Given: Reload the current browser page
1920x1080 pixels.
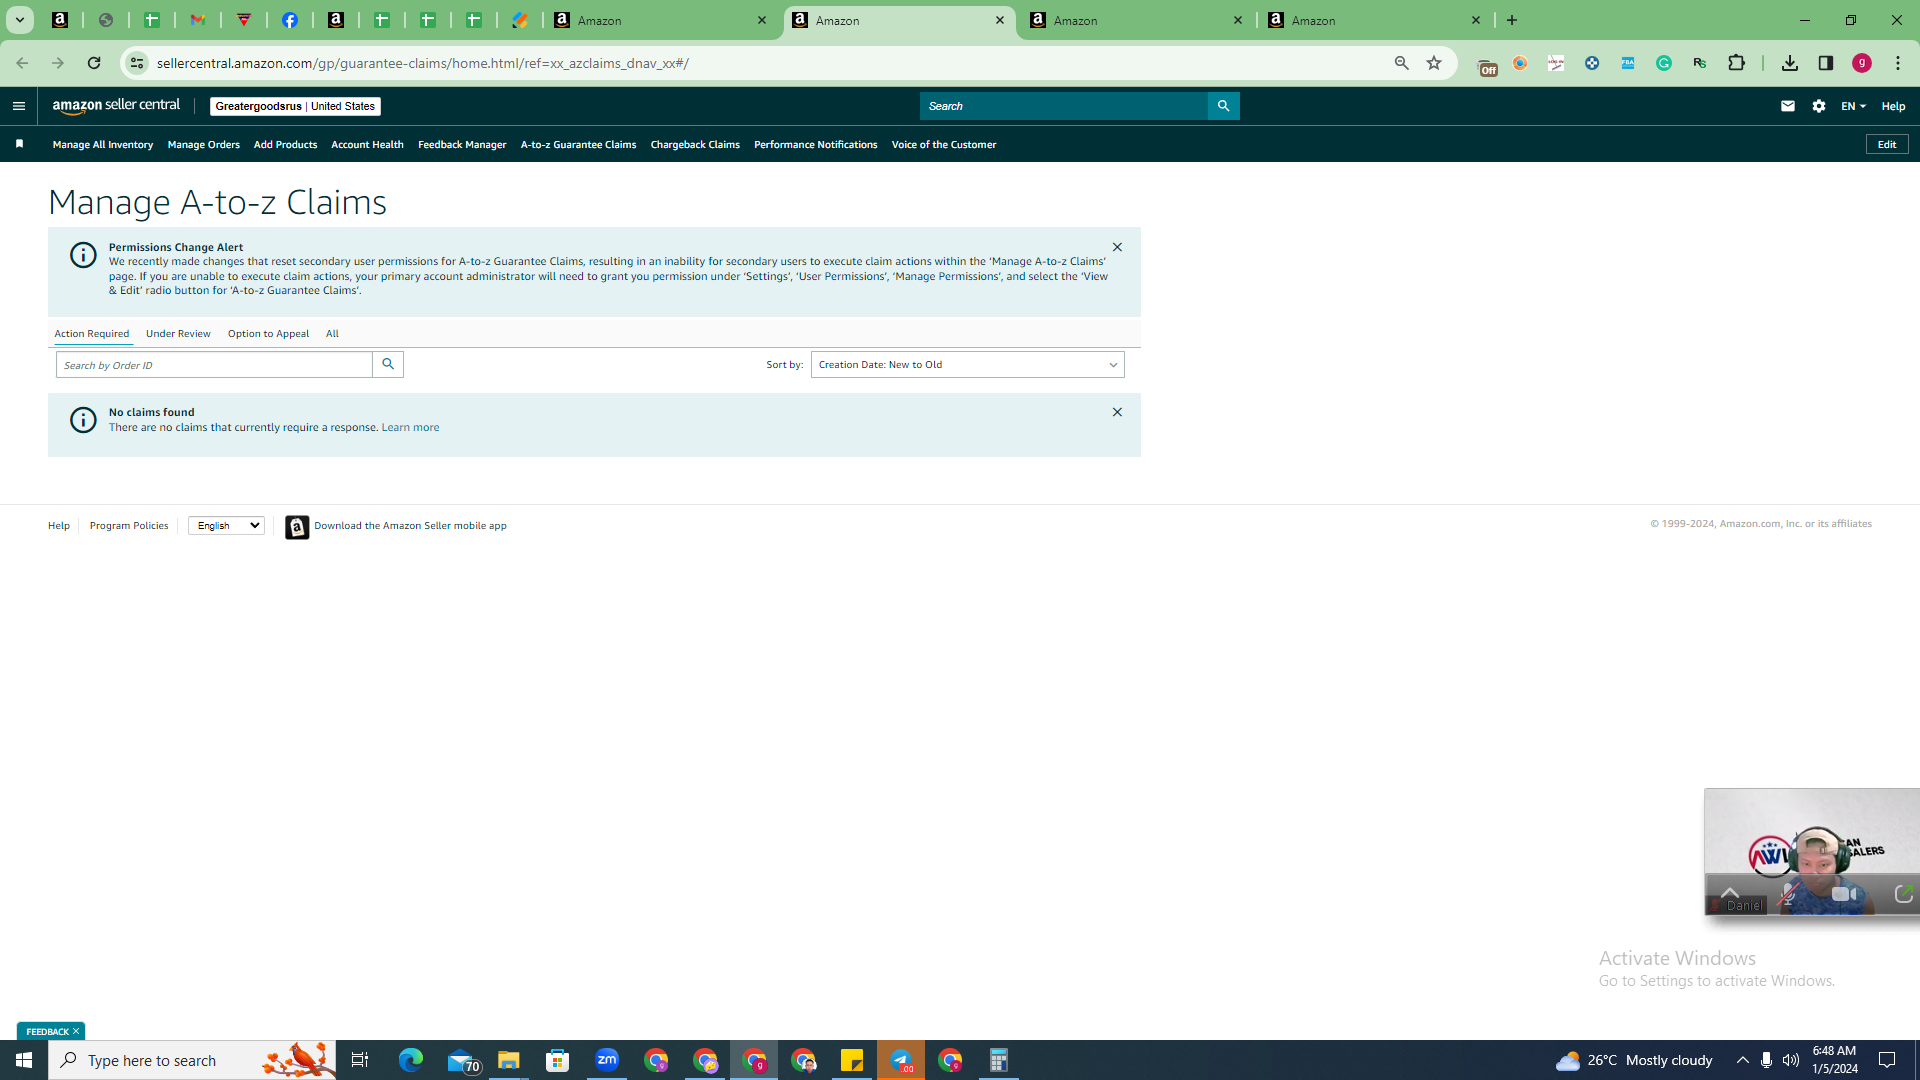Looking at the screenshot, I should 94,63.
